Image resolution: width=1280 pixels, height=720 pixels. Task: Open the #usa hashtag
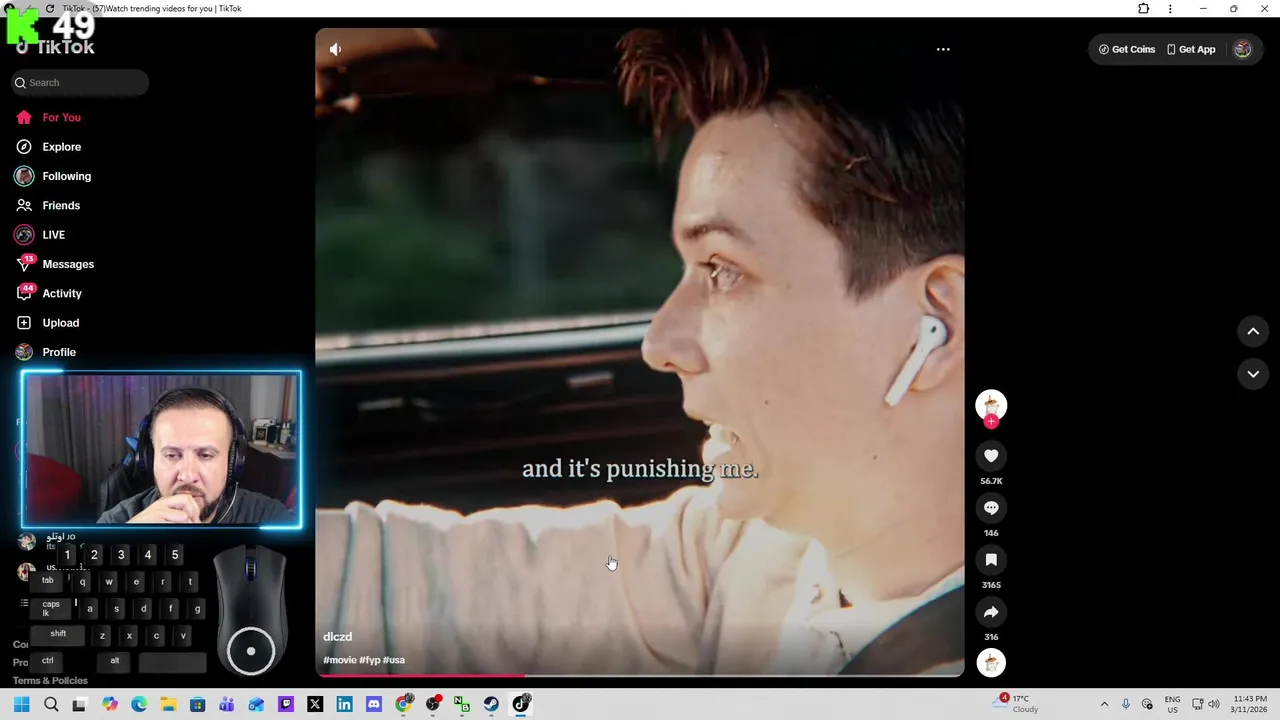(394, 660)
